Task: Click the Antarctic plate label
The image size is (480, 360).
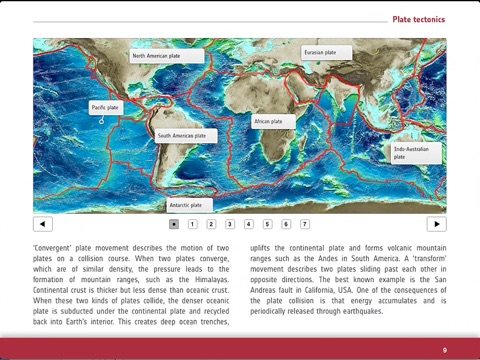Action: 190,205
